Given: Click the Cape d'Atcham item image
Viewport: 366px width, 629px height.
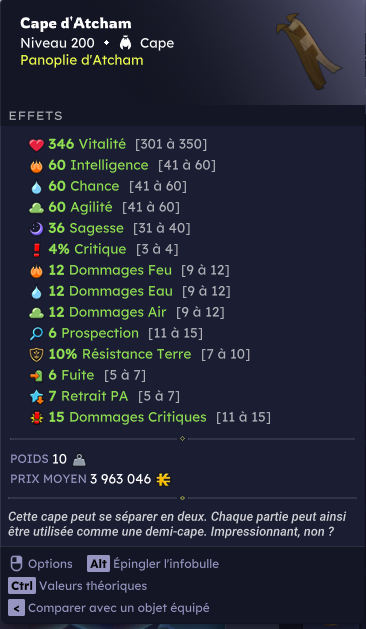Looking at the screenshot, I should [308, 51].
